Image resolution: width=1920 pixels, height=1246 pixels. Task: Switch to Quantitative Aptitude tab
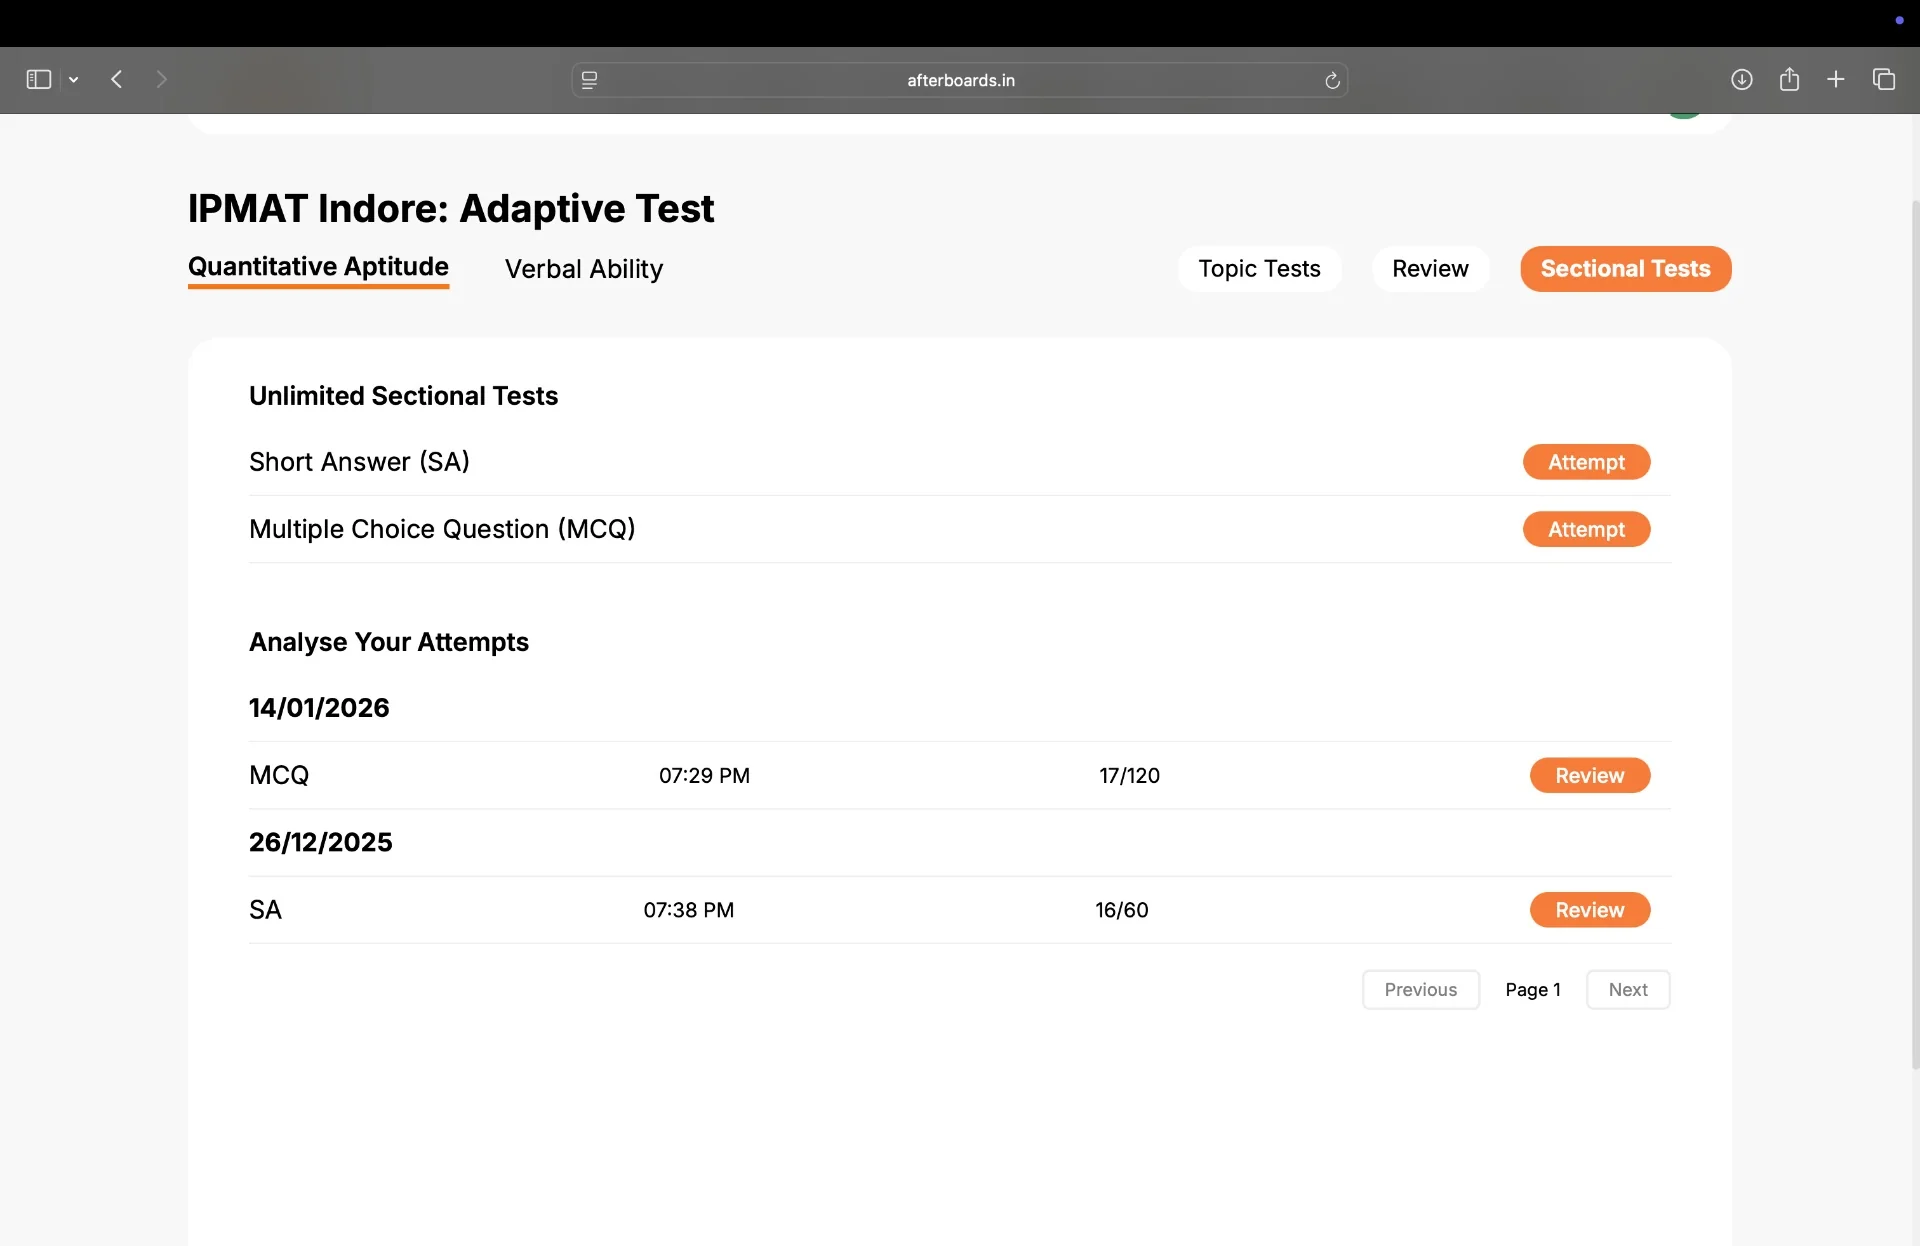pyautogui.click(x=318, y=267)
